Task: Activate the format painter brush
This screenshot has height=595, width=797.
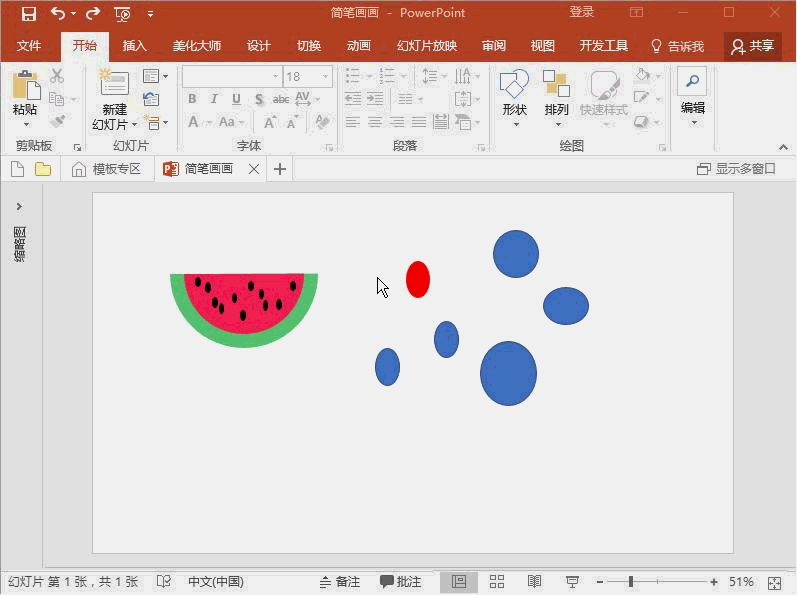Action: point(58,121)
